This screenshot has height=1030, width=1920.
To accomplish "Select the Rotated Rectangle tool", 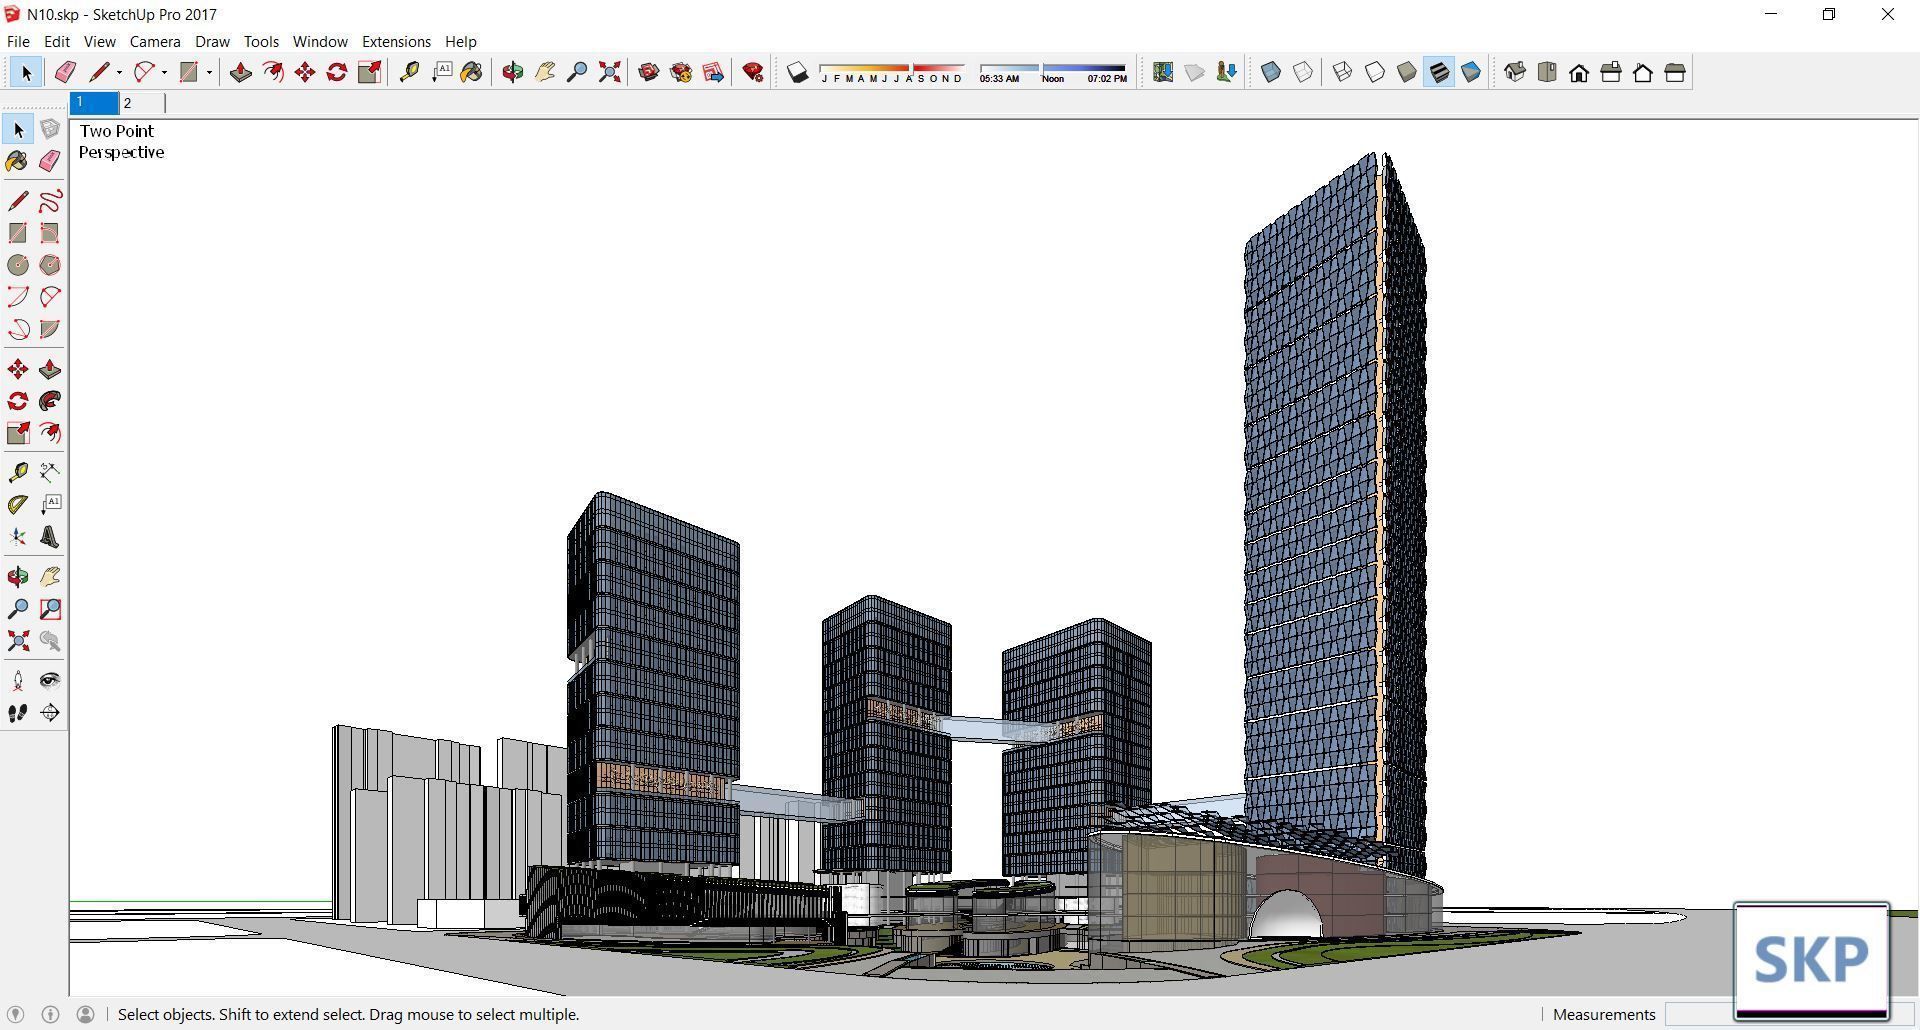I will 50,233.
